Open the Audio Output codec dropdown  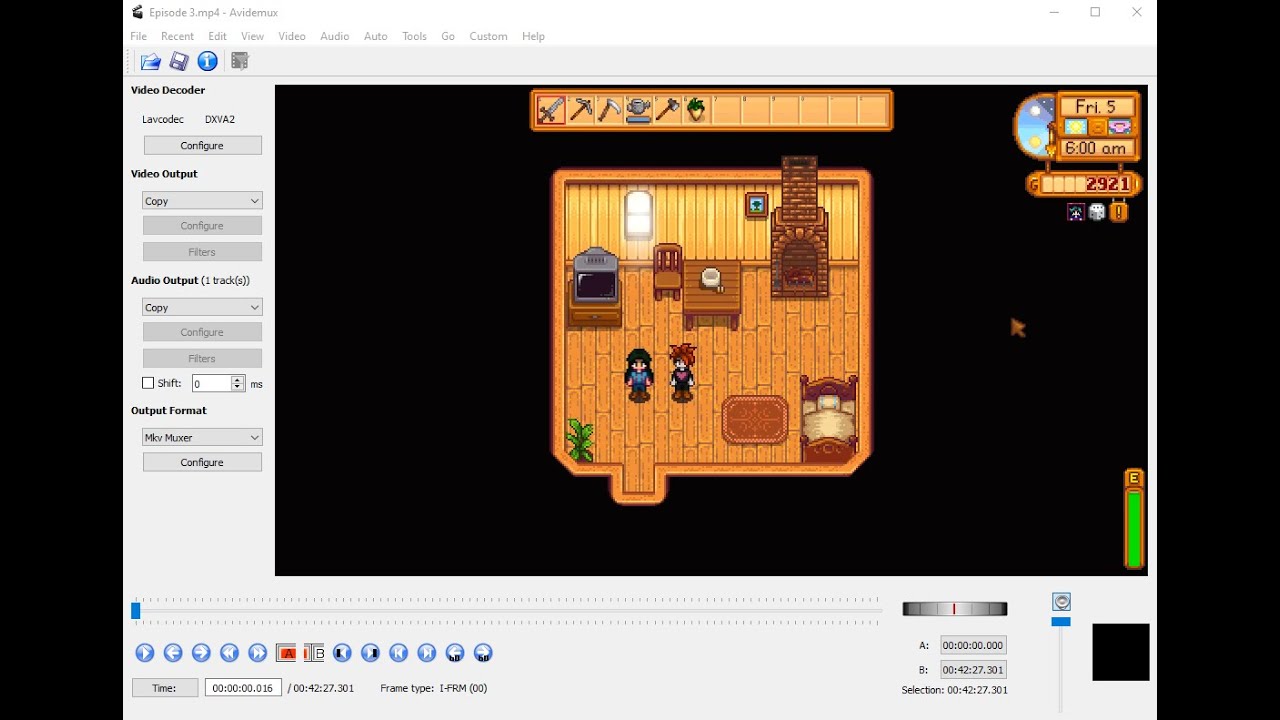click(x=202, y=308)
